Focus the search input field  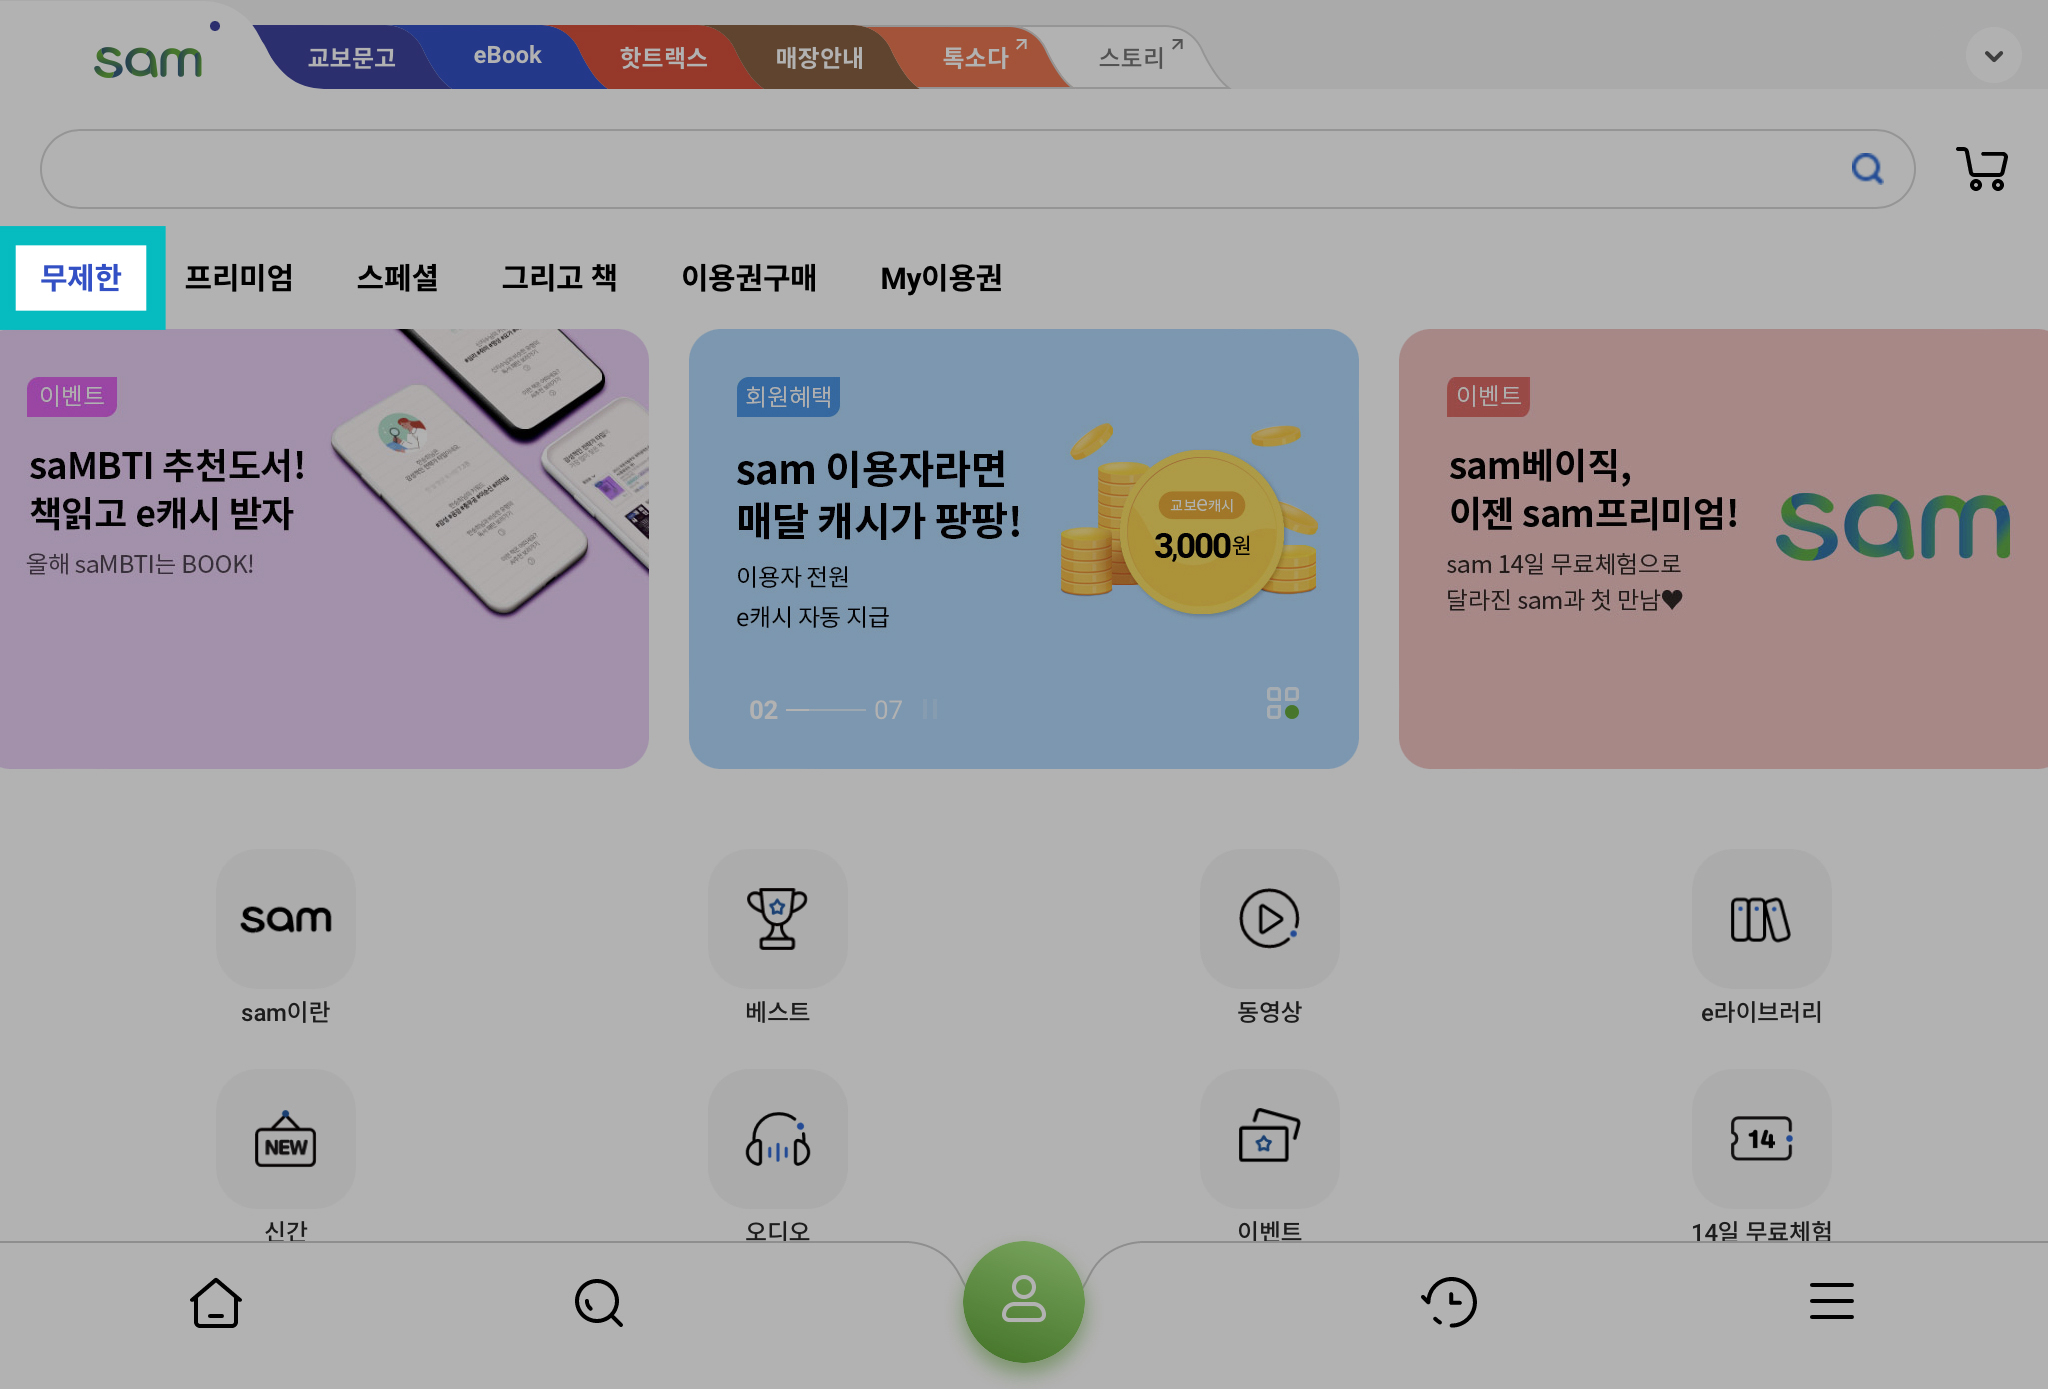pos(940,168)
